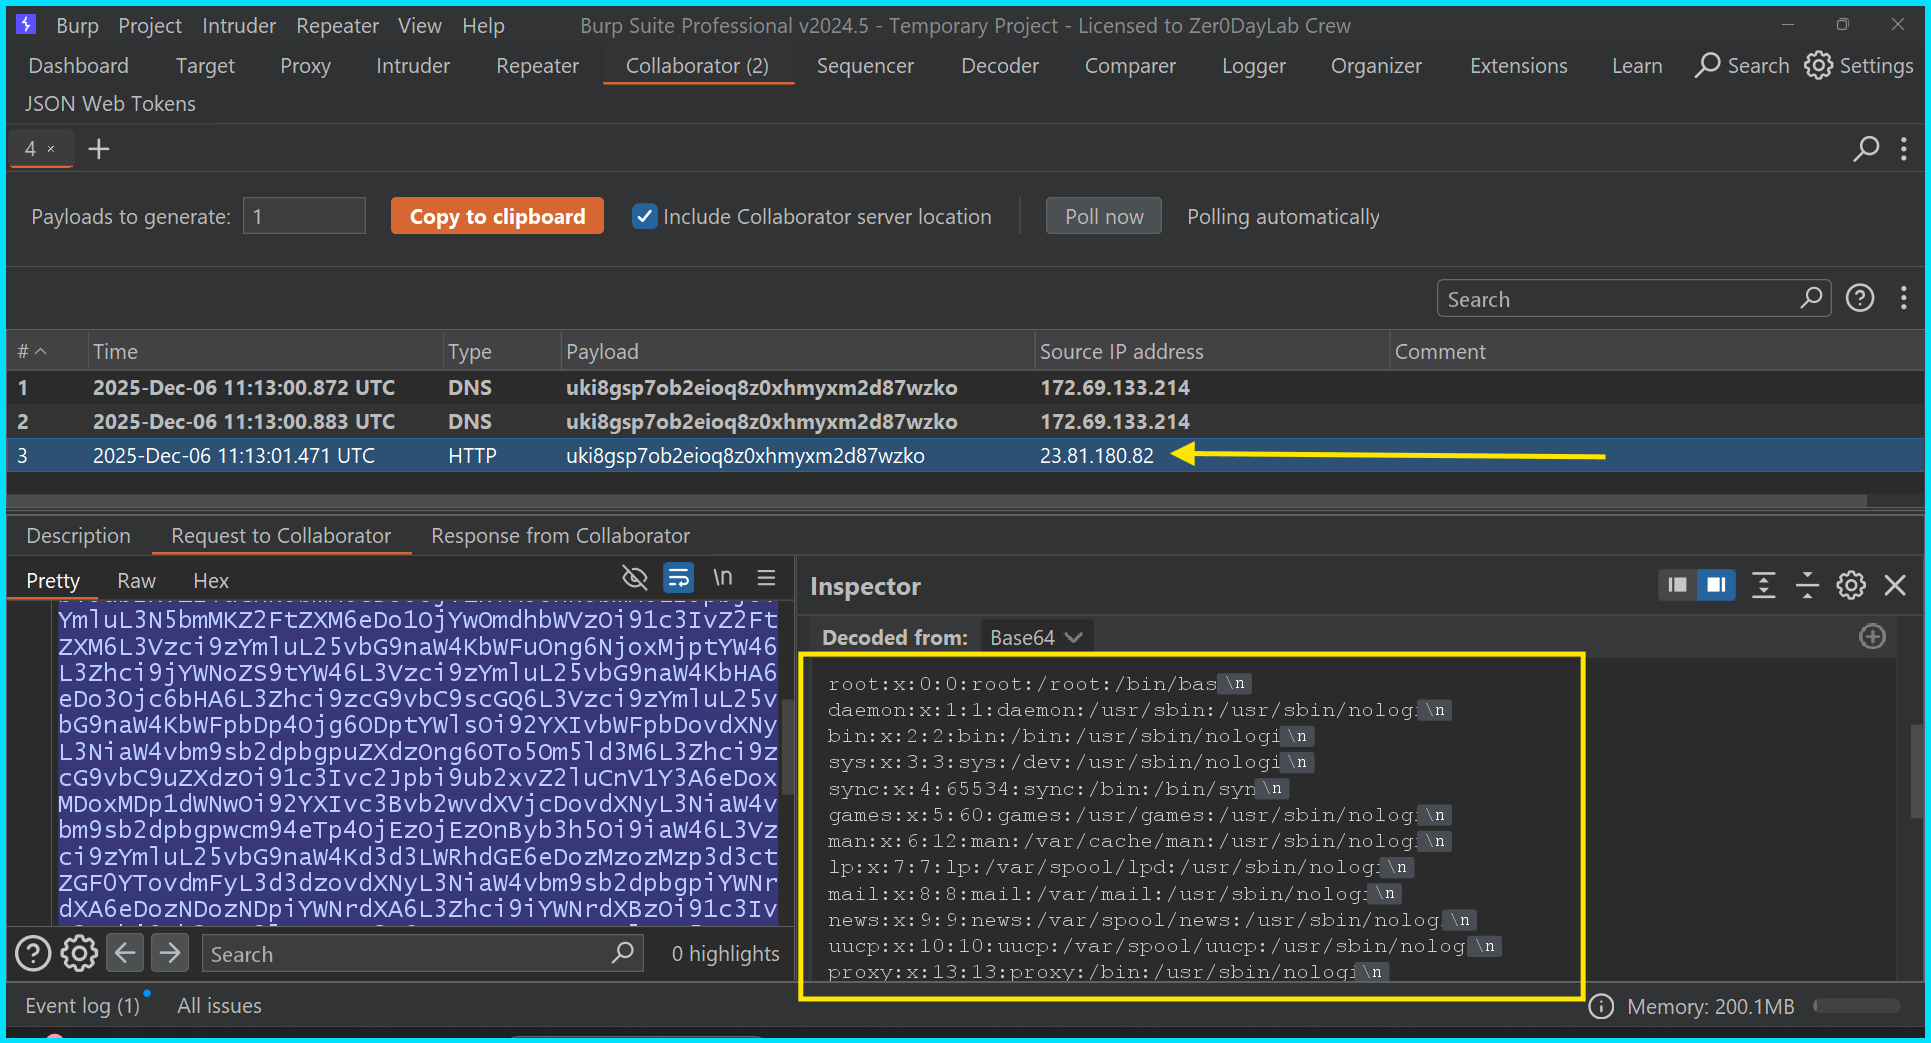Viewport: 1931px width, 1043px height.
Task: Click the tab search magnifier icon
Action: coord(1866,149)
